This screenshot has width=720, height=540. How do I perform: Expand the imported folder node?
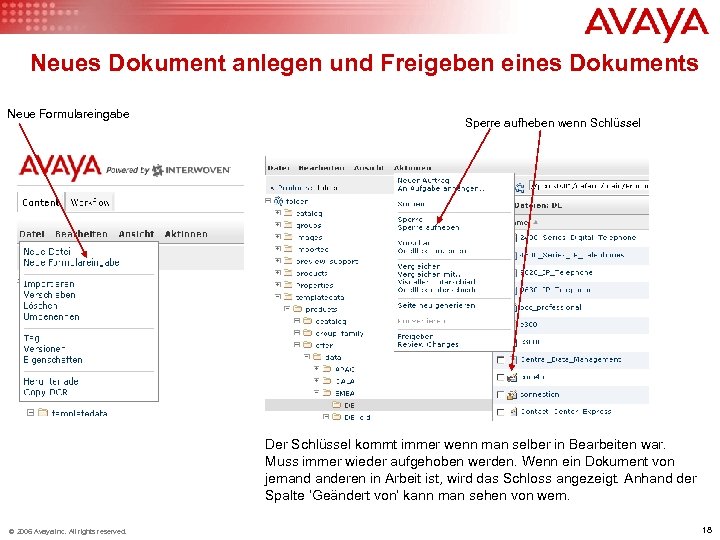click(278, 249)
